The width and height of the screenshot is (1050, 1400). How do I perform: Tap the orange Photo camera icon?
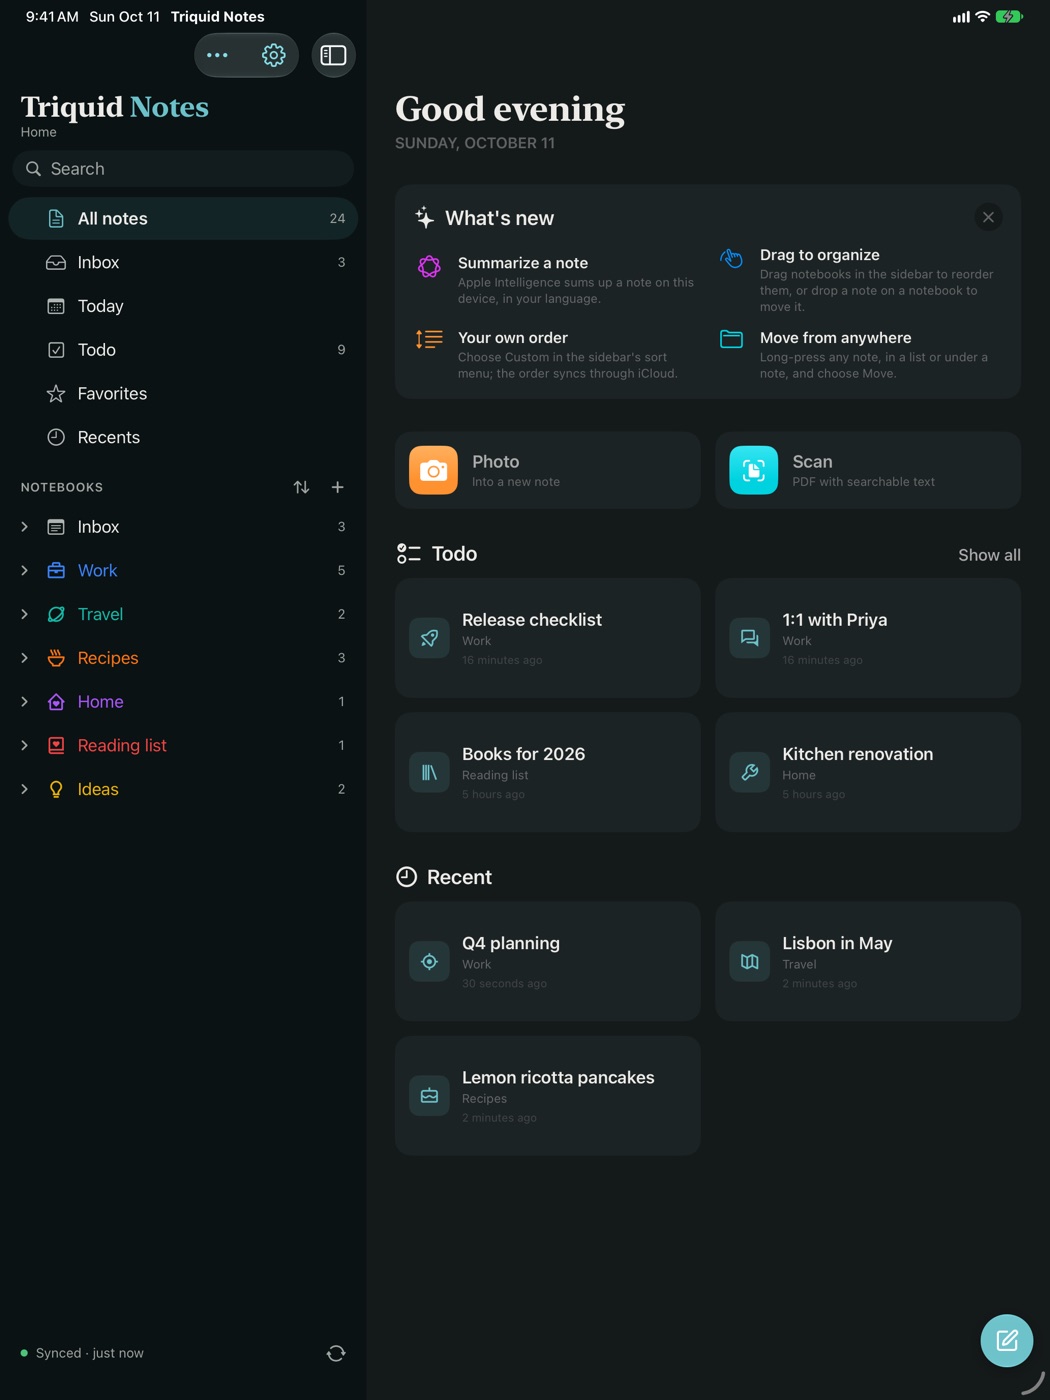[433, 470]
